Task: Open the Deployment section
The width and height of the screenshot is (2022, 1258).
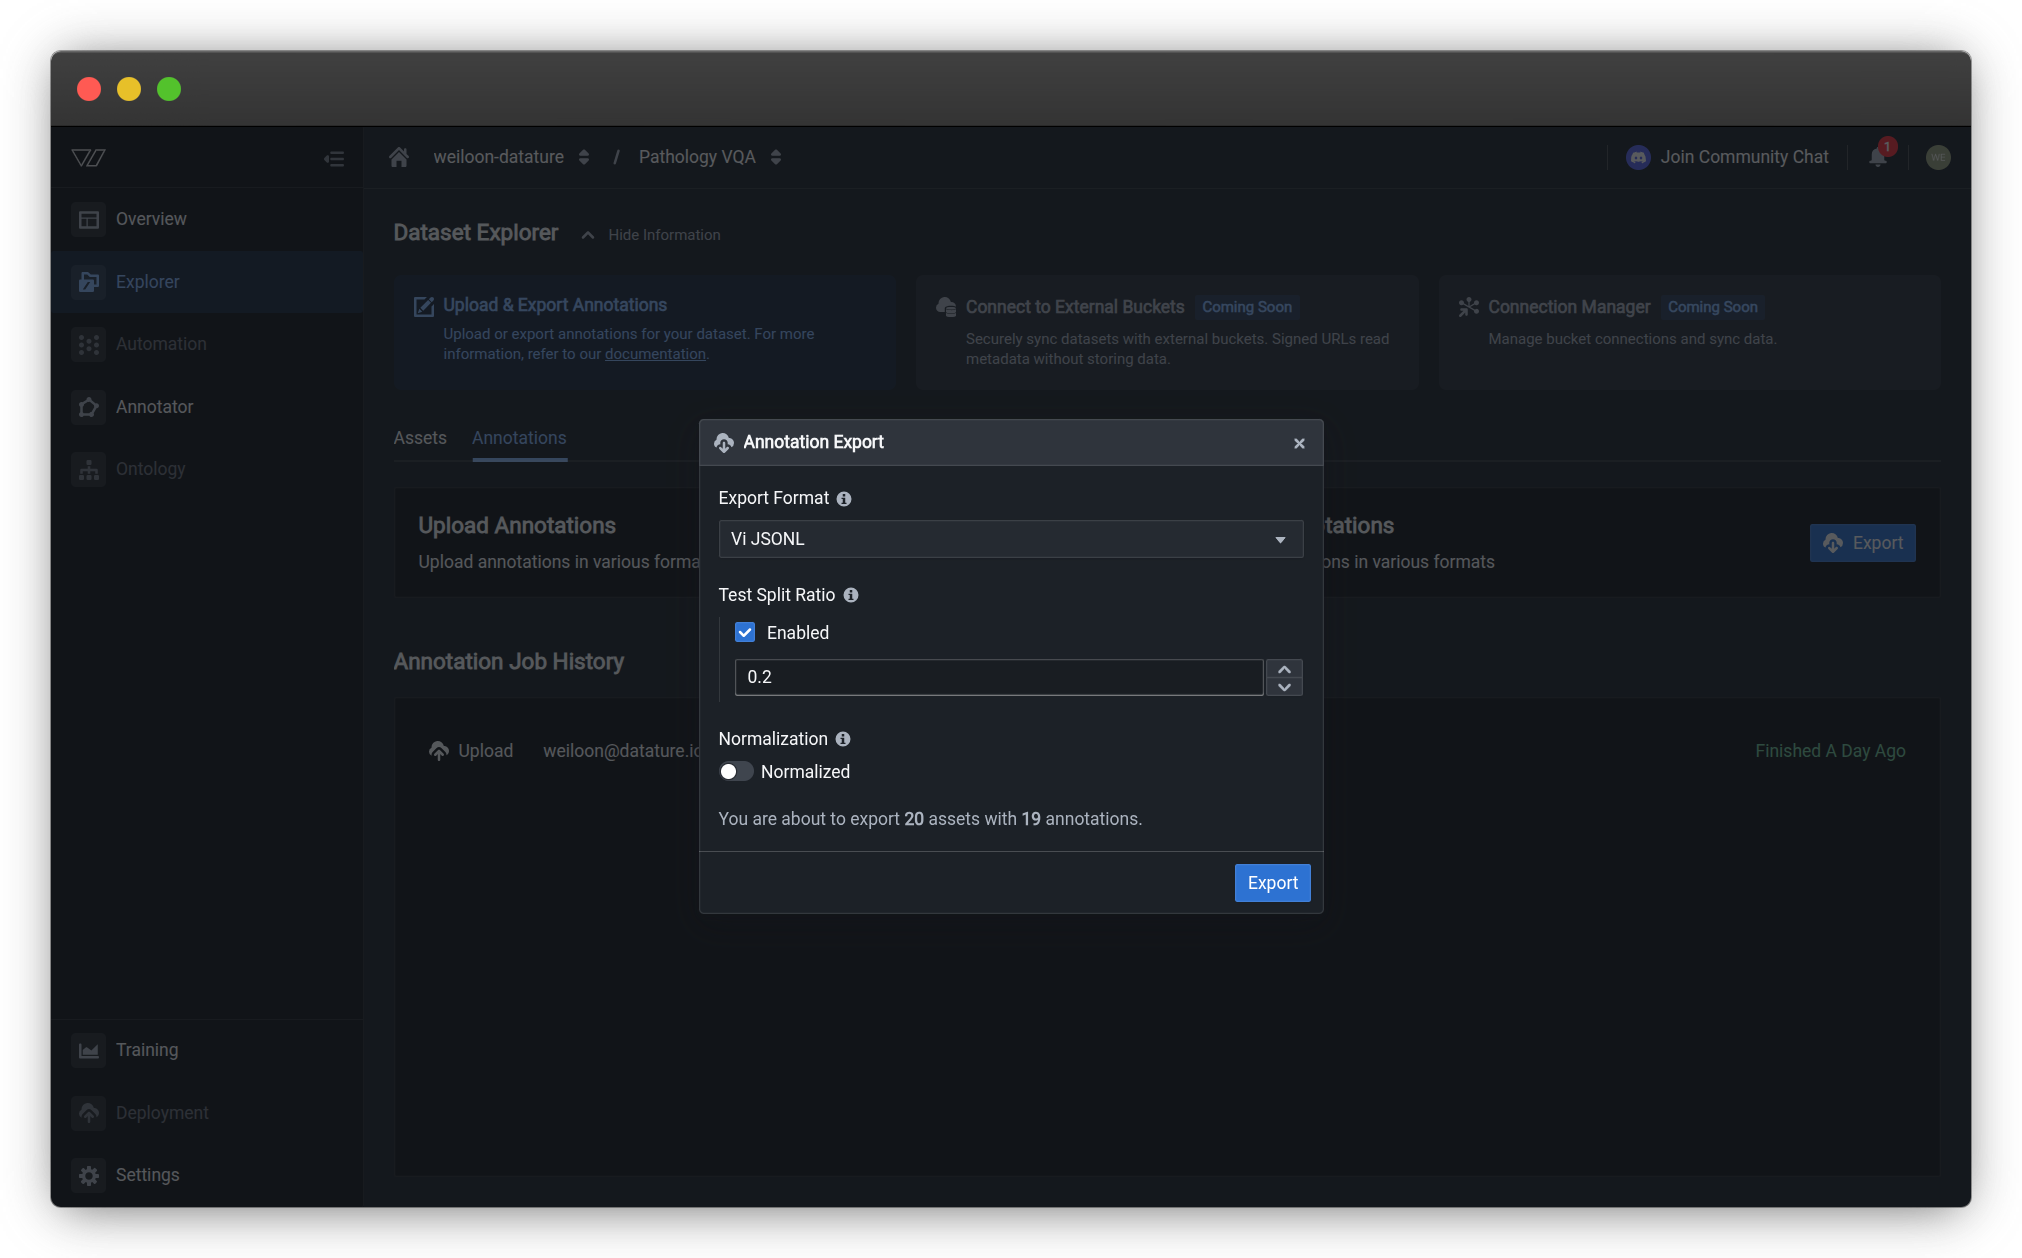Action: (161, 1112)
